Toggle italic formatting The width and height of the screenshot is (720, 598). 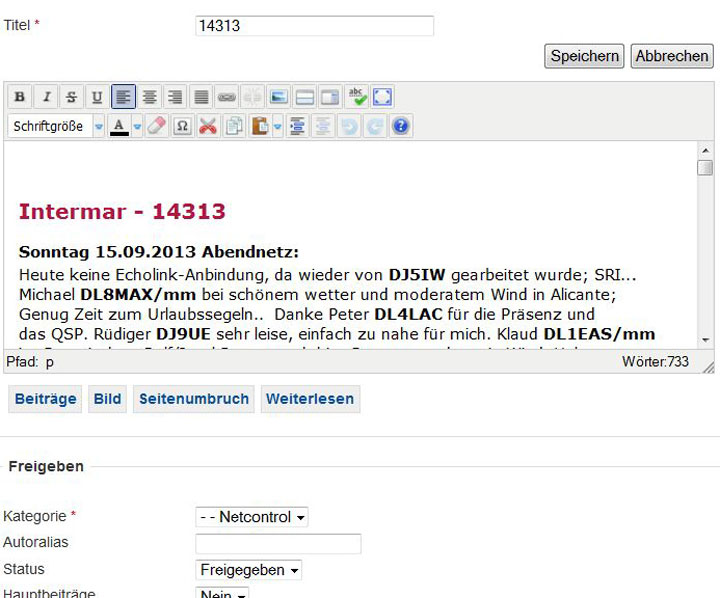coord(45,96)
